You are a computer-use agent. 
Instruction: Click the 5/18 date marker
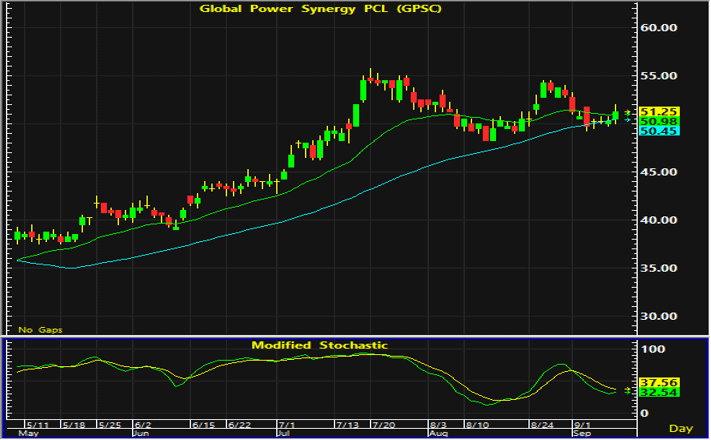coord(74,425)
